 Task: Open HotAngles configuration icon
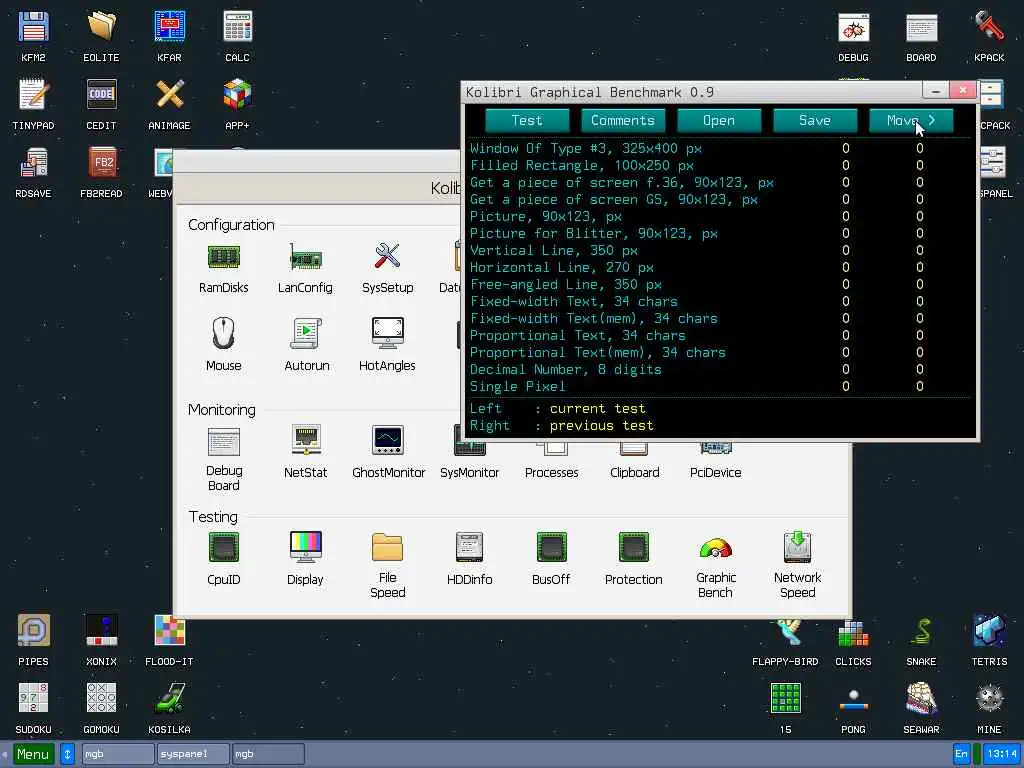(387, 332)
